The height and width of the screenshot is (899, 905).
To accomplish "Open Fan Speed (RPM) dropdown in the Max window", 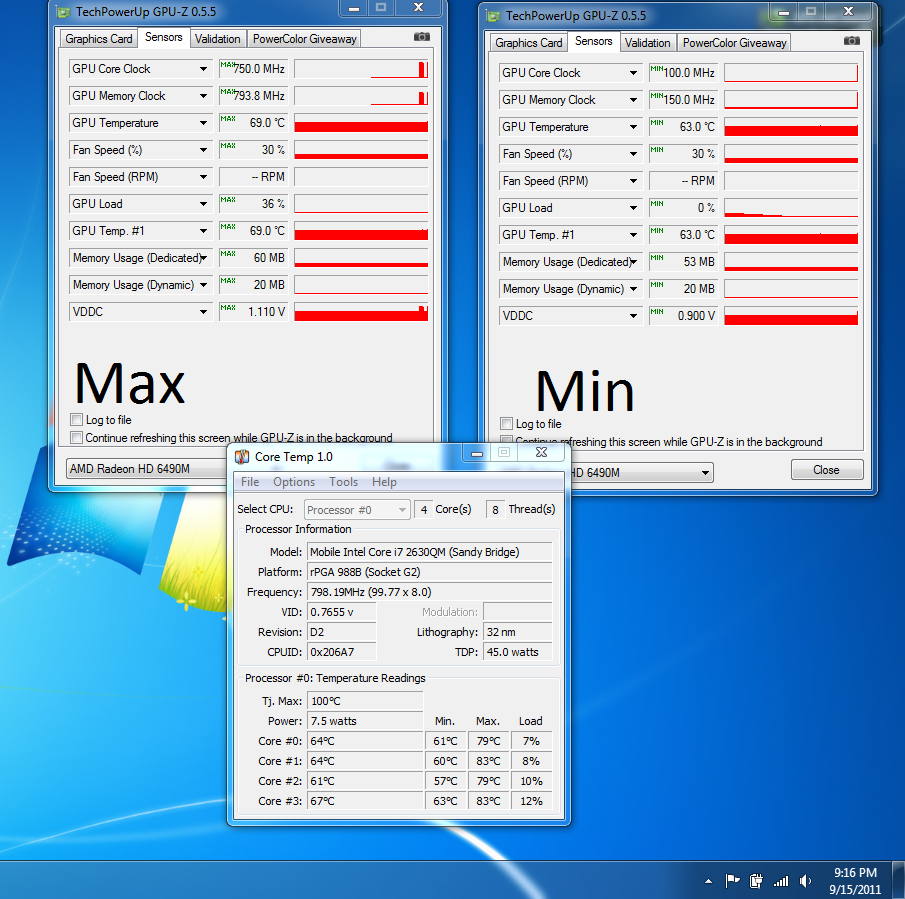I will [x=203, y=177].
